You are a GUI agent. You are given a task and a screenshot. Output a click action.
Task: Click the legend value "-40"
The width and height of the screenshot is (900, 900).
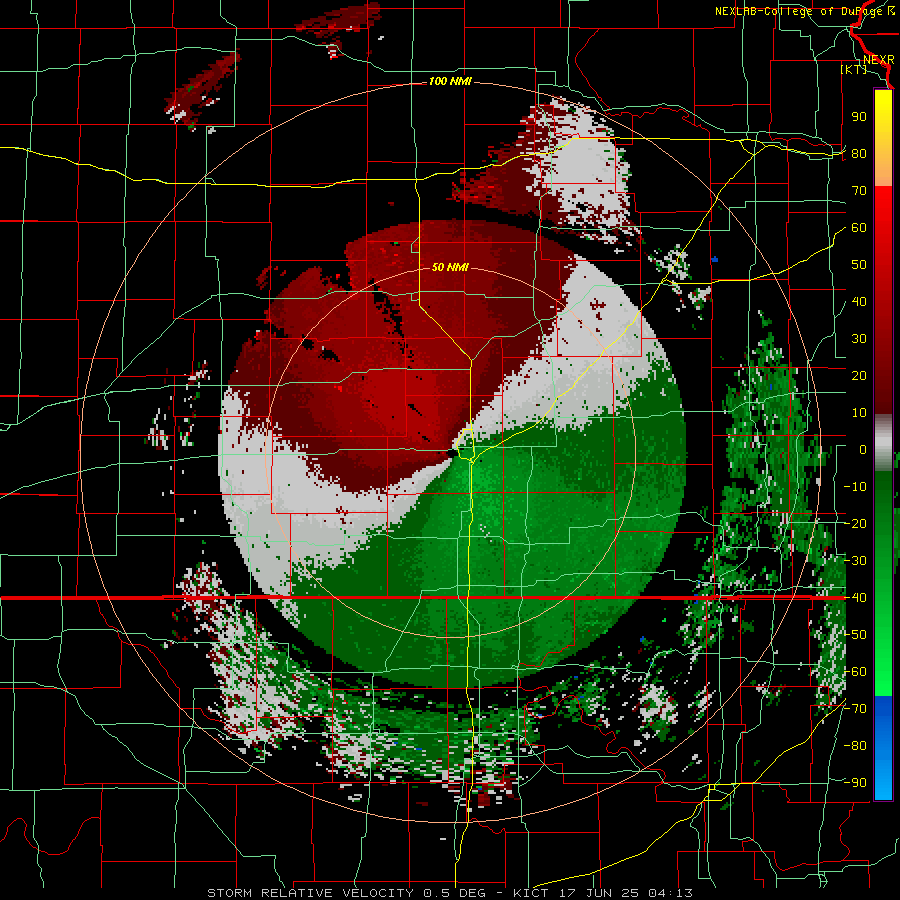click(x=855, y=598)
